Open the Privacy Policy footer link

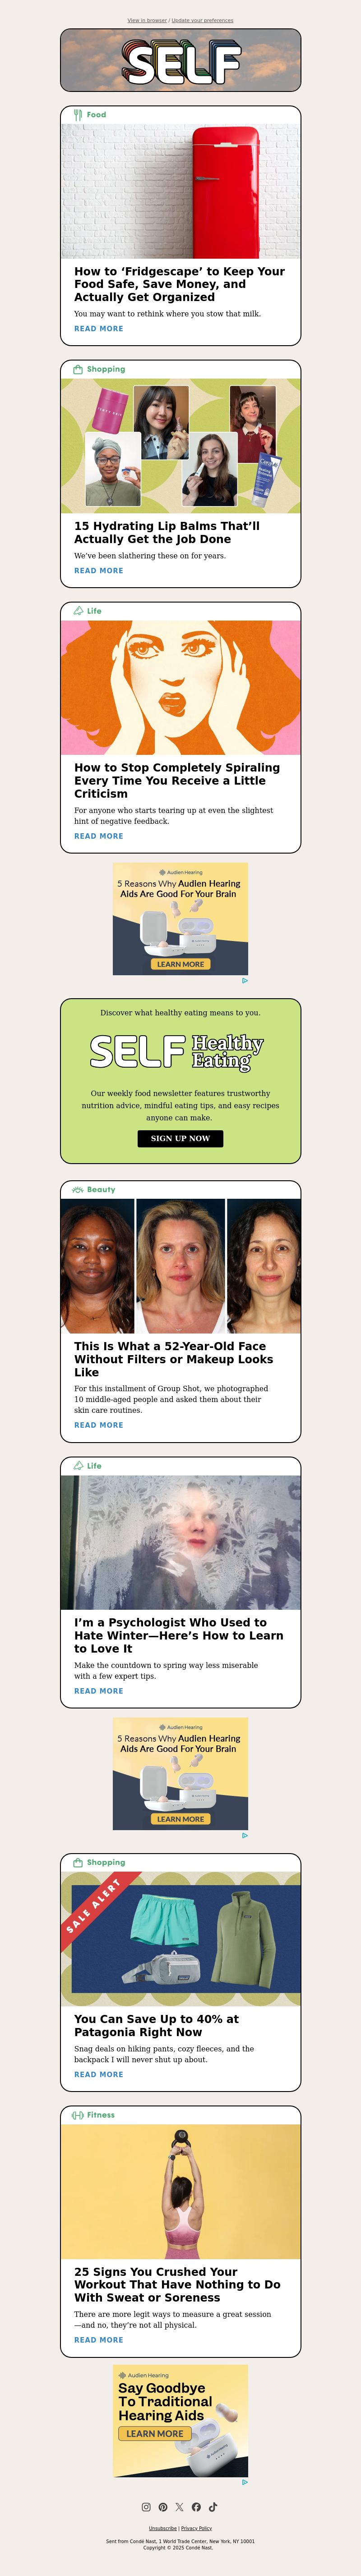[196, 2528]
